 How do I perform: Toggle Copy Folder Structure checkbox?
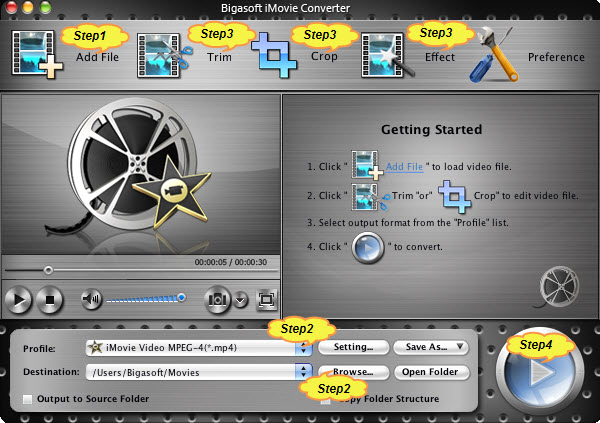326,400
